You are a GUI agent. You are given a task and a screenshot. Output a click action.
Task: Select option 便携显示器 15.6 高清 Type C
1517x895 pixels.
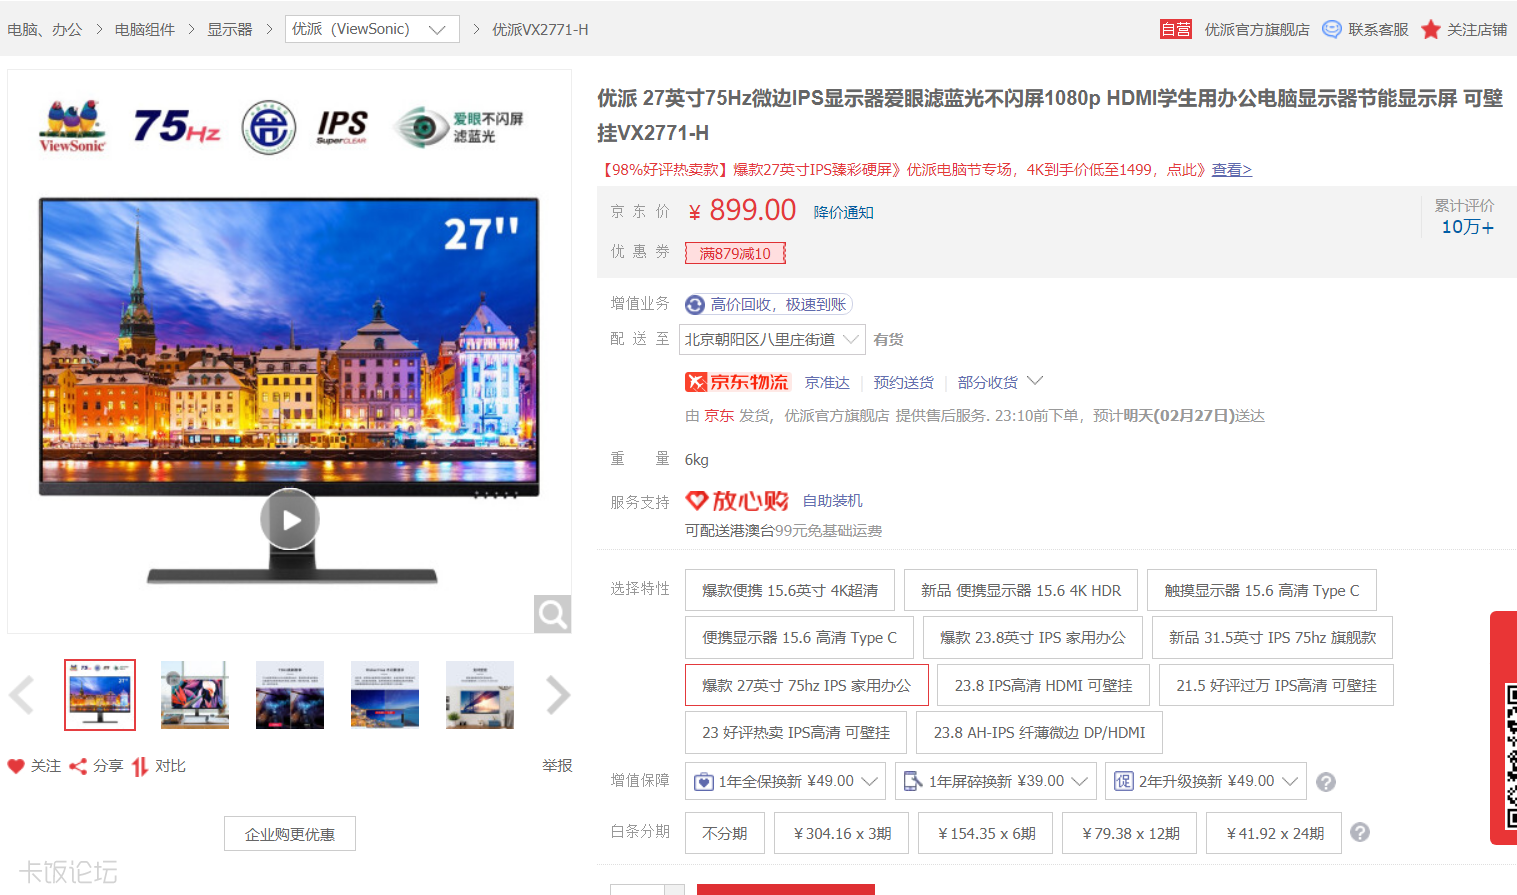pyautogui.click(x=799, y=637)
